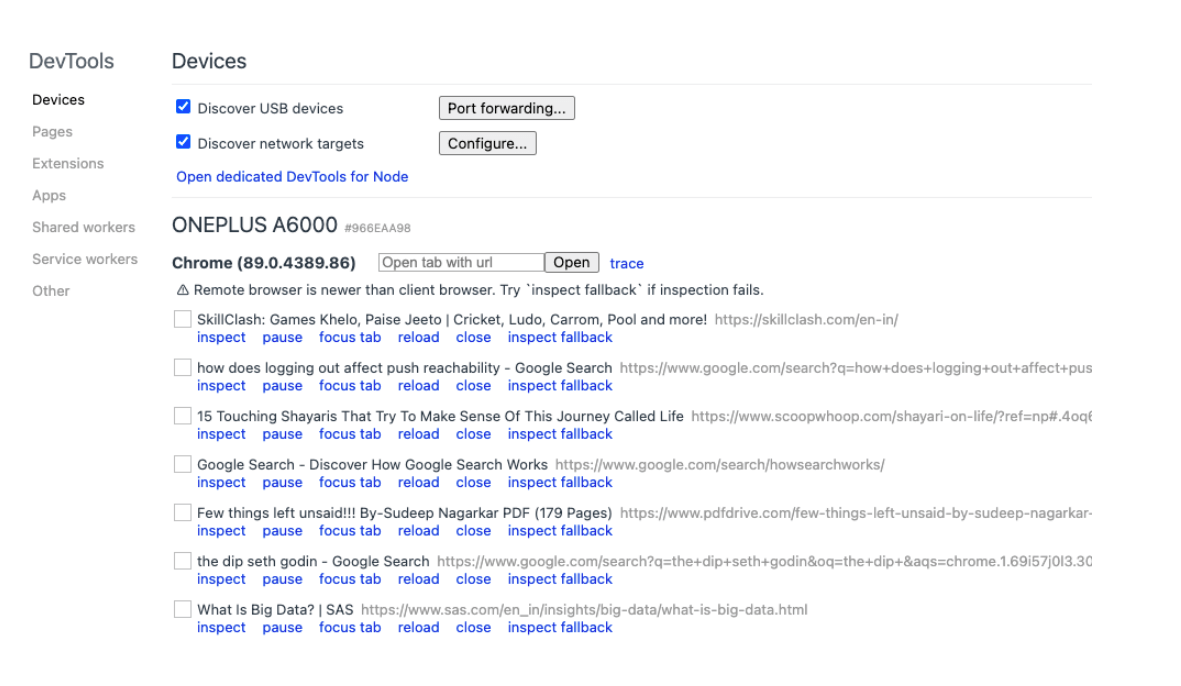The image size is (1181, 686).
Task: Tick the checkbox beside SkillClash tab entry
Action: [182, 319]
